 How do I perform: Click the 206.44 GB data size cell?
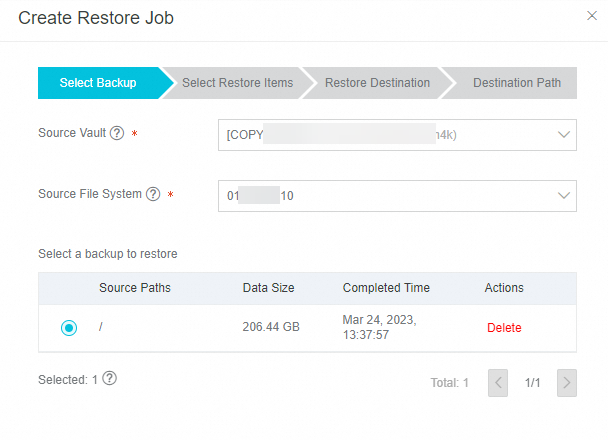271,327
